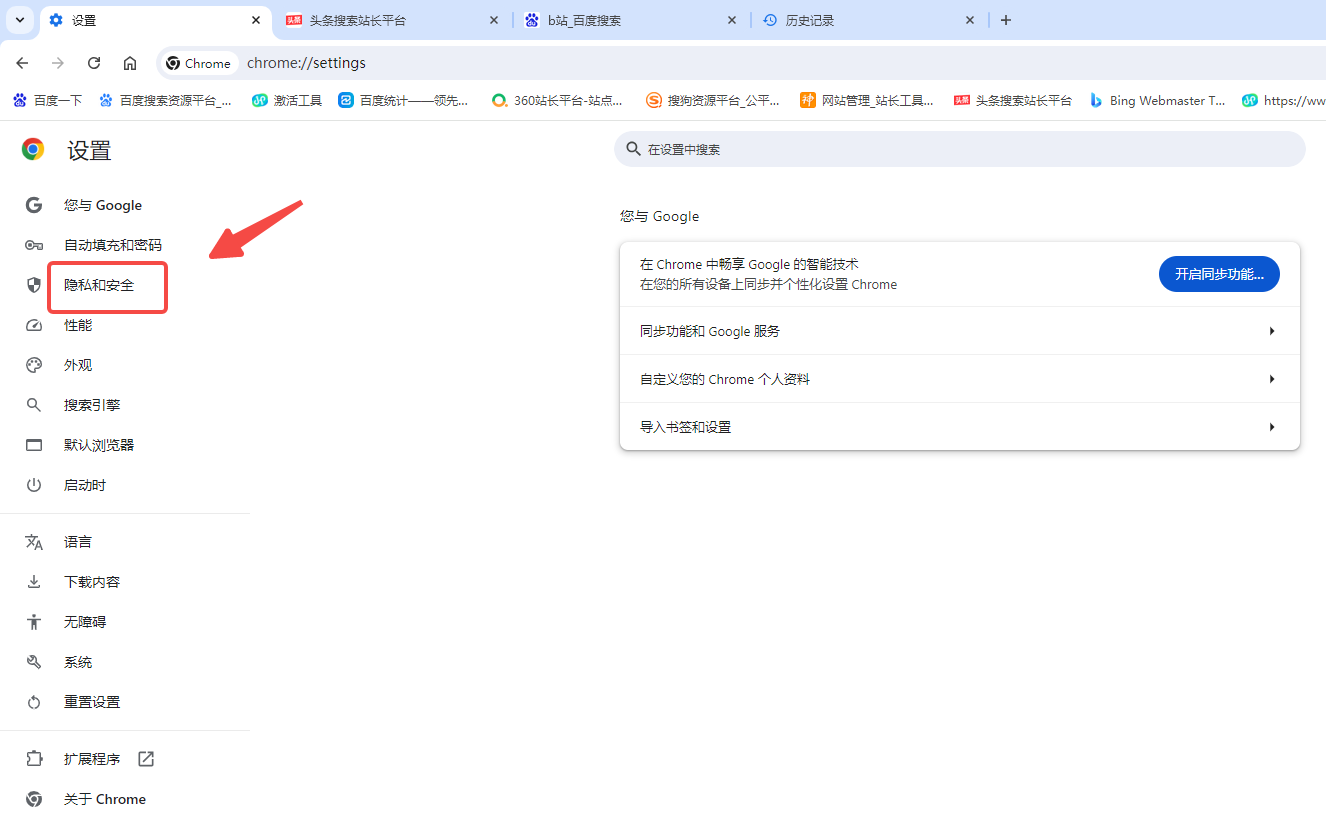Click the Google G icon in sidebar
Screen dimensions: 1326x835
[x=34, y=205]
